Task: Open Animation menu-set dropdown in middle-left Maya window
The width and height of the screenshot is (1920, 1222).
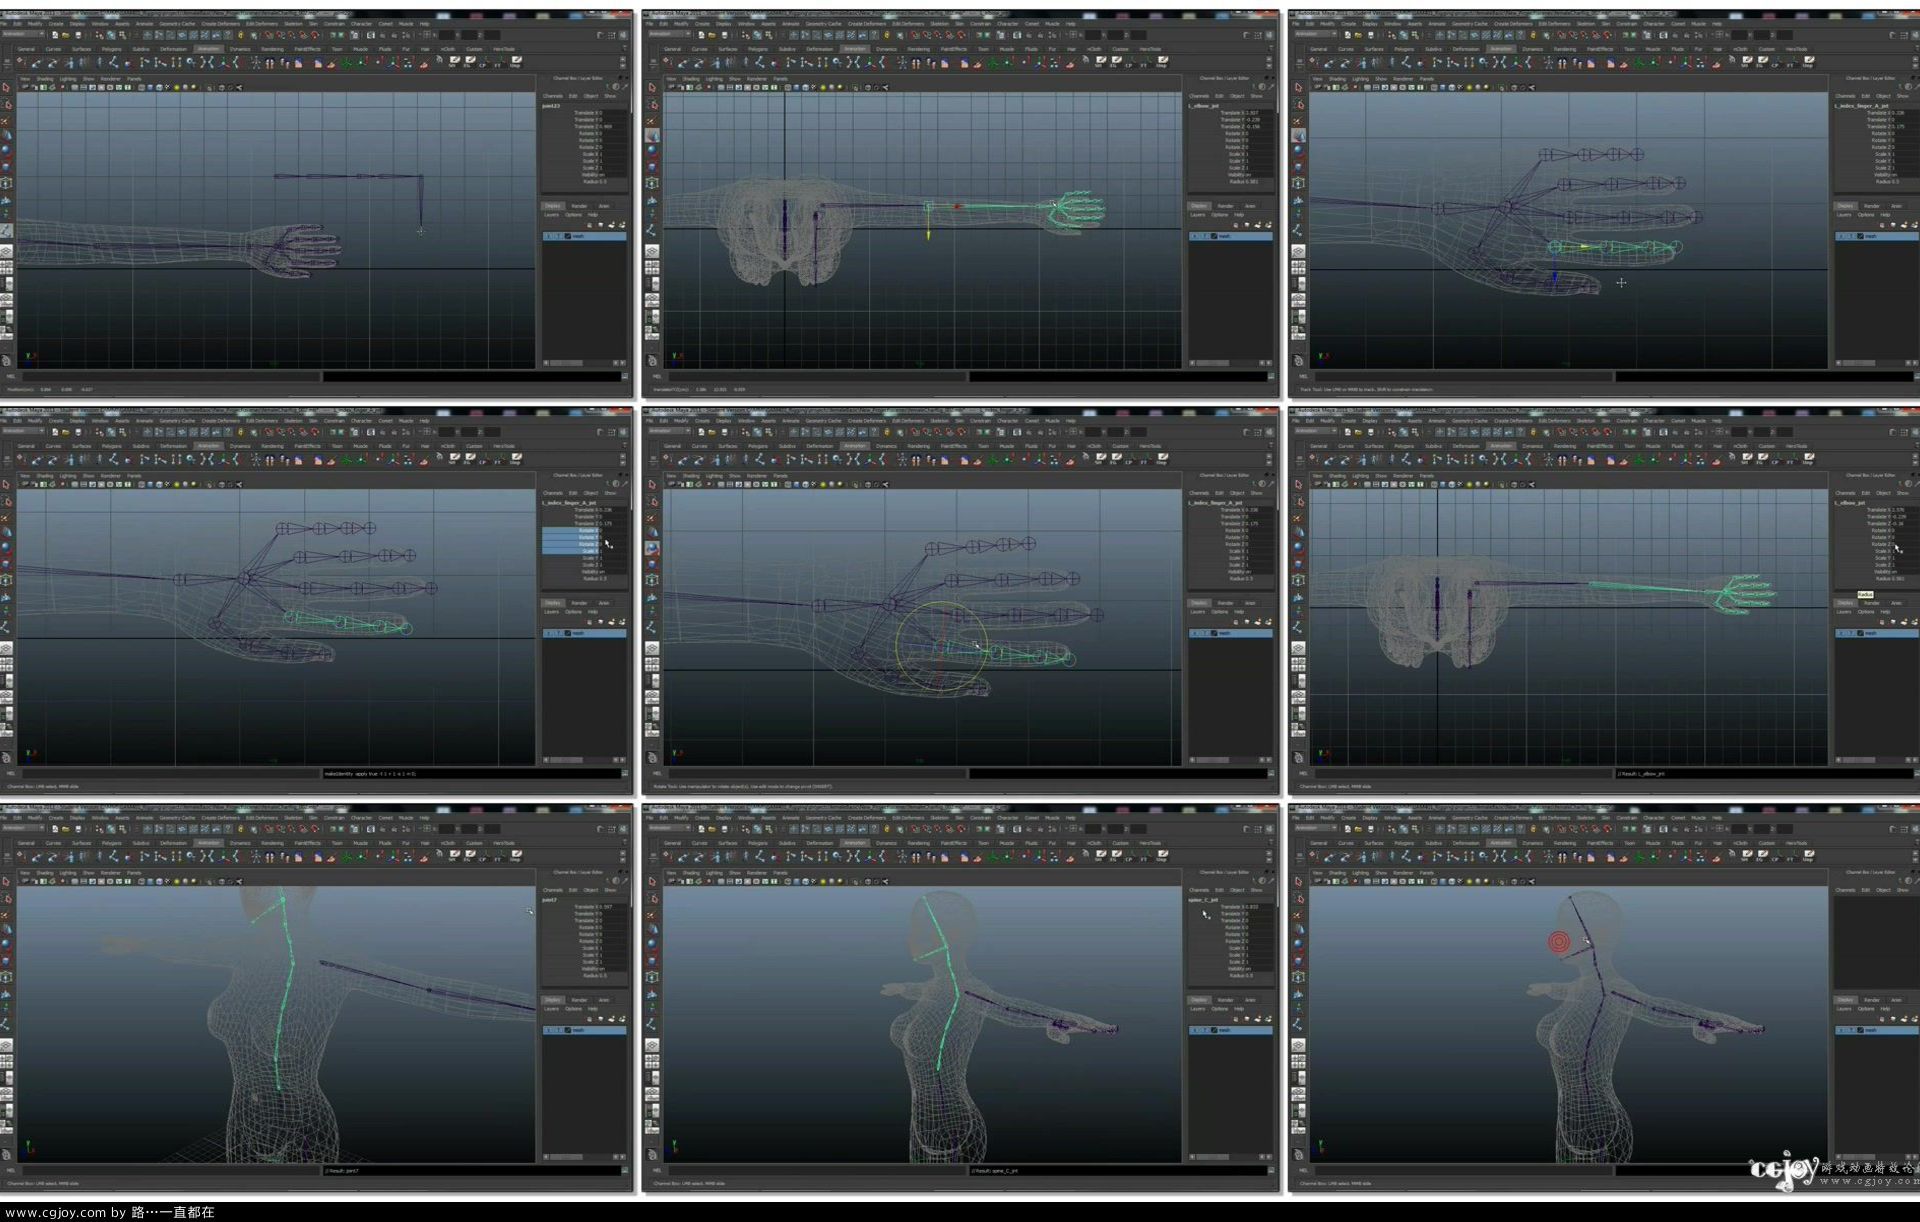Action: click(23, 432)
